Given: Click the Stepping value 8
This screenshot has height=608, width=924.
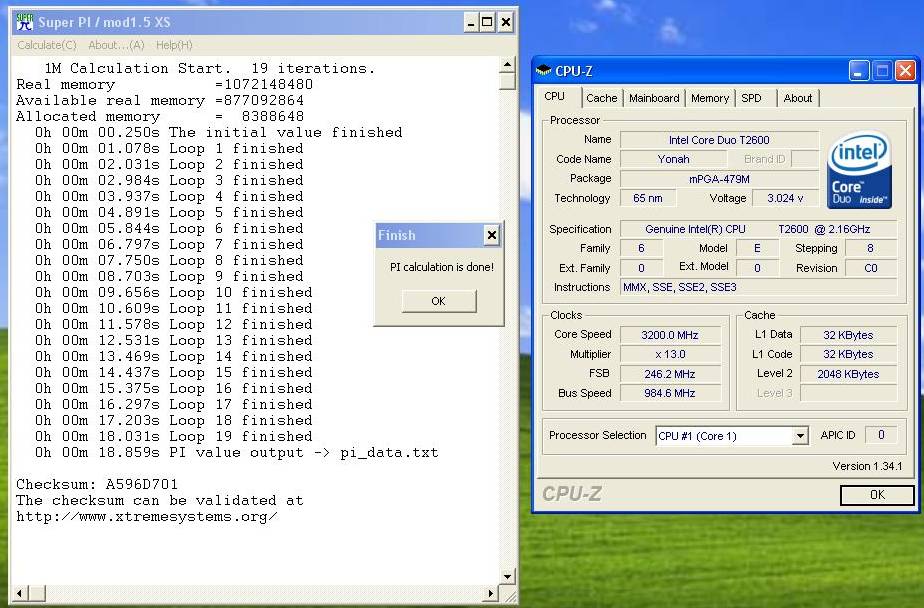Looking at the screenshot, I should click(871, 249).
